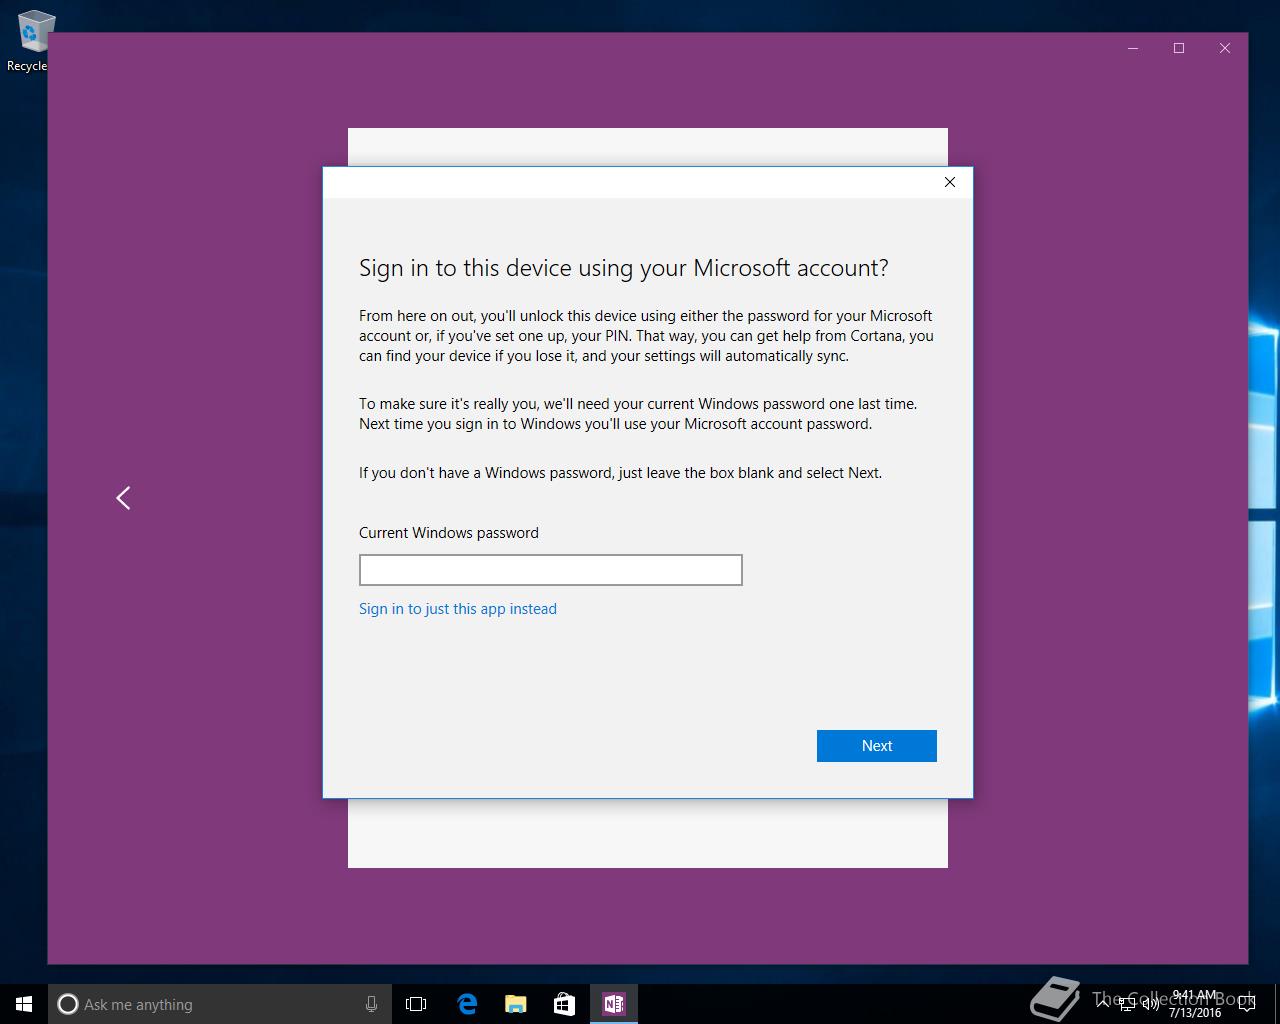Image resolution: width=1280 pixels, height=1024 pixels.
Task: Open the Recycle Bin desktop icon
Action: pos(32,40)
